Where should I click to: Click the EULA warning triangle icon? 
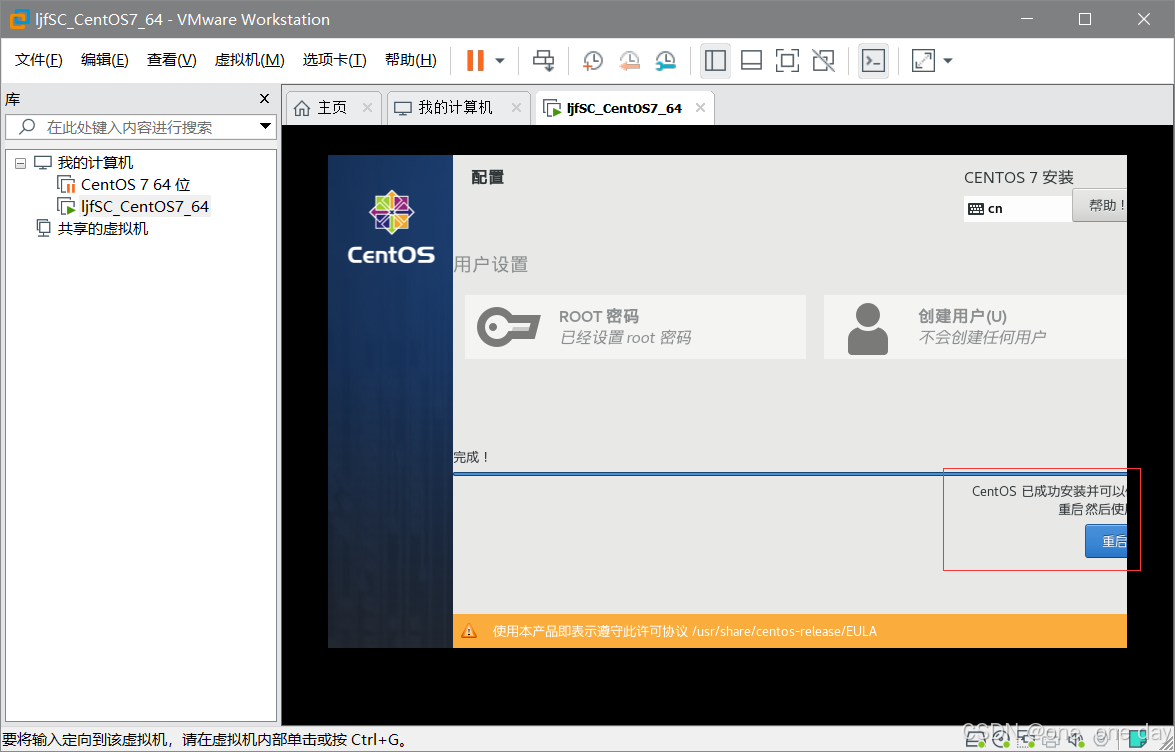pos(469,631)
